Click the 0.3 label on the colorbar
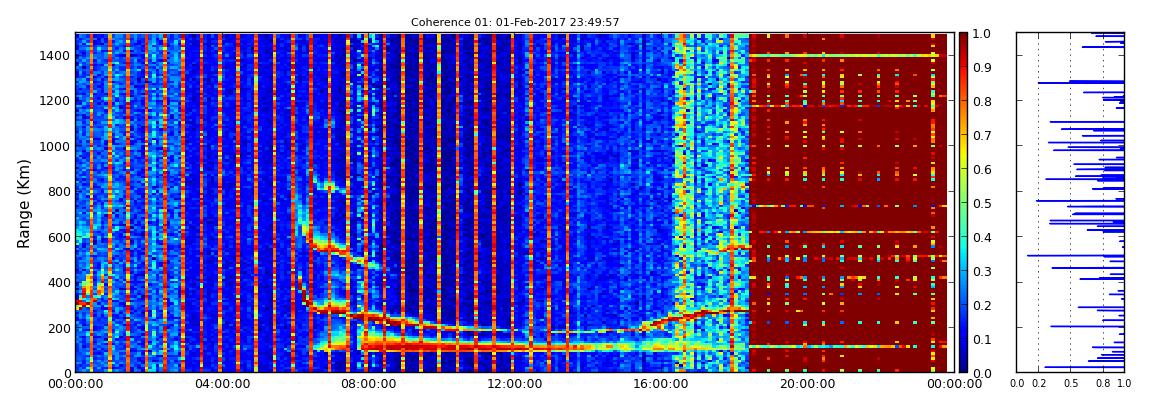The height and width of the screenshot is (407, 1150). coord(981,271)
